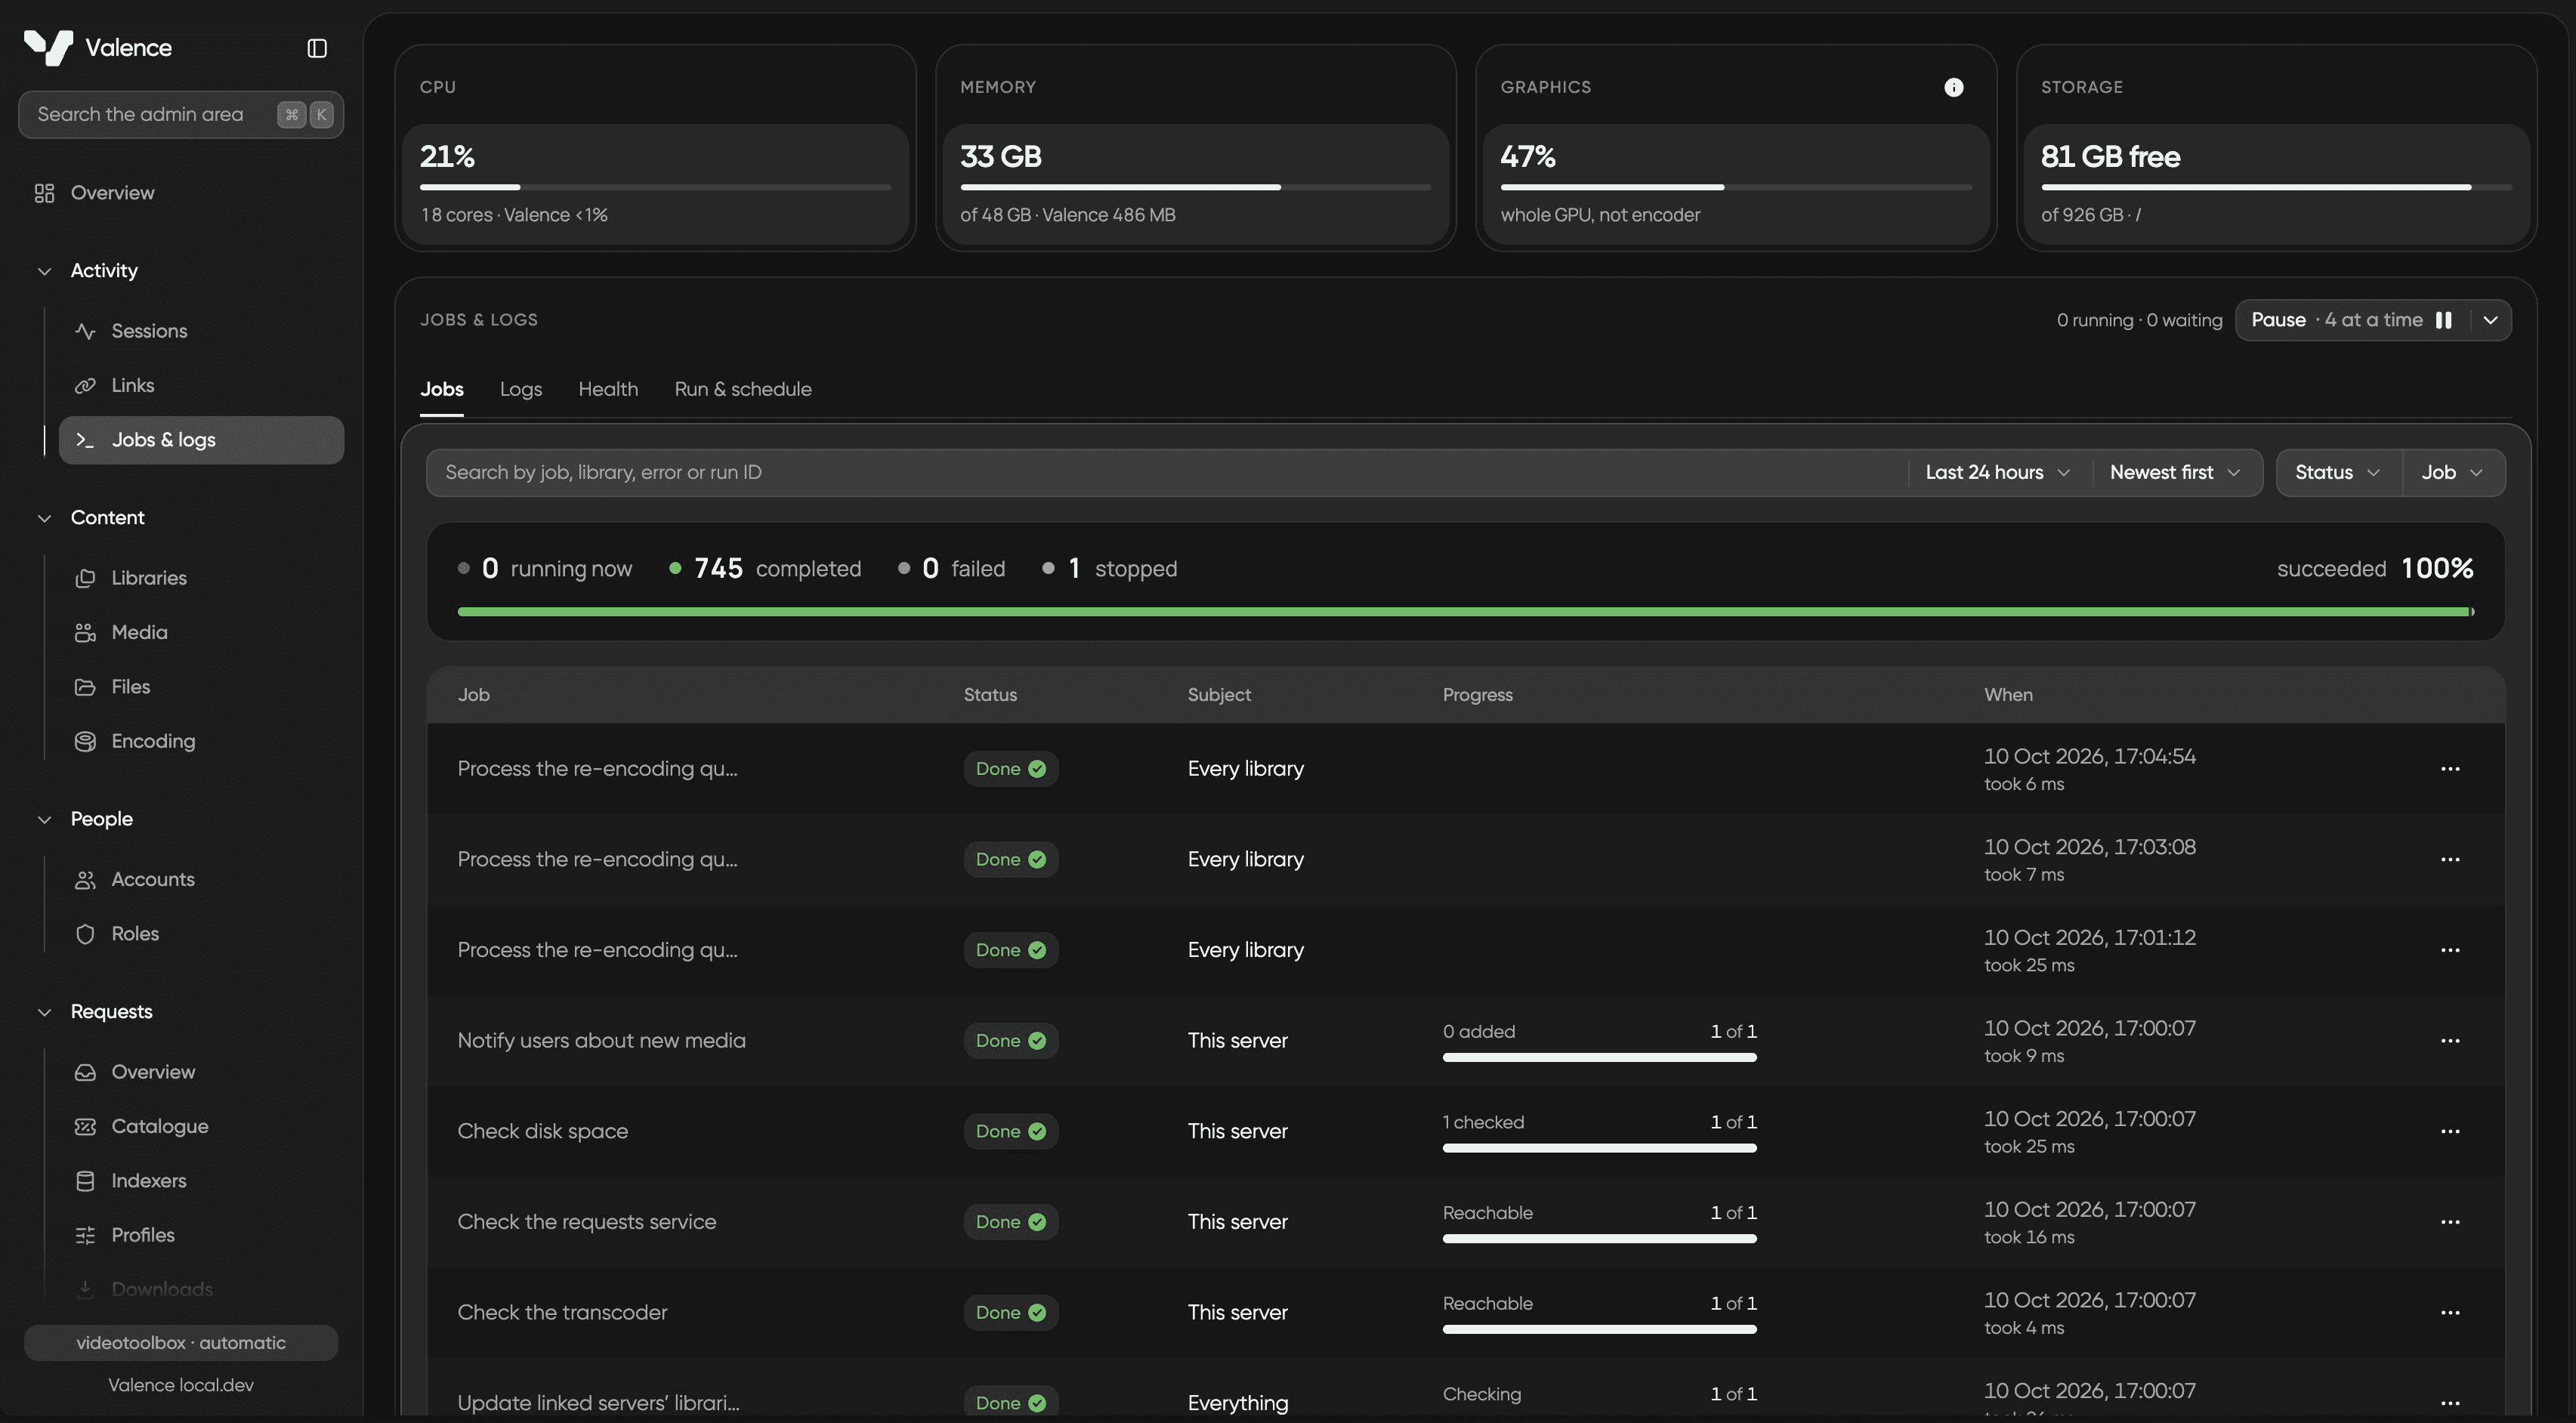Focus the Search the admin area field

click(181, 115)
